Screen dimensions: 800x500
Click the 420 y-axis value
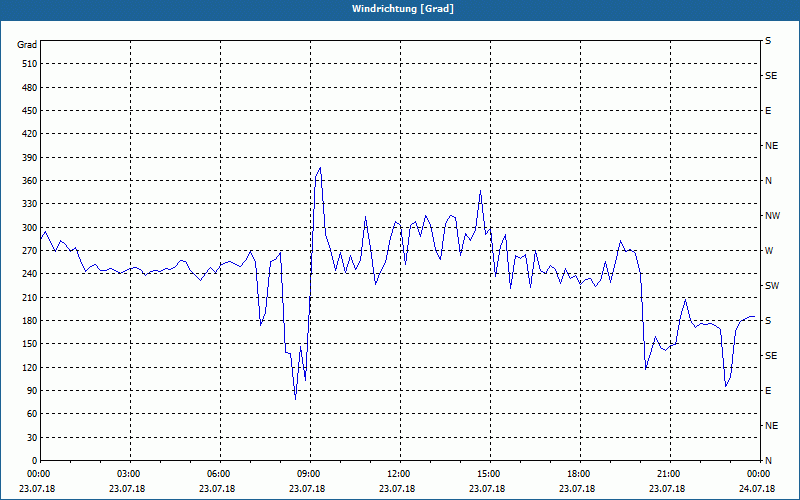[x=30, y=134]
